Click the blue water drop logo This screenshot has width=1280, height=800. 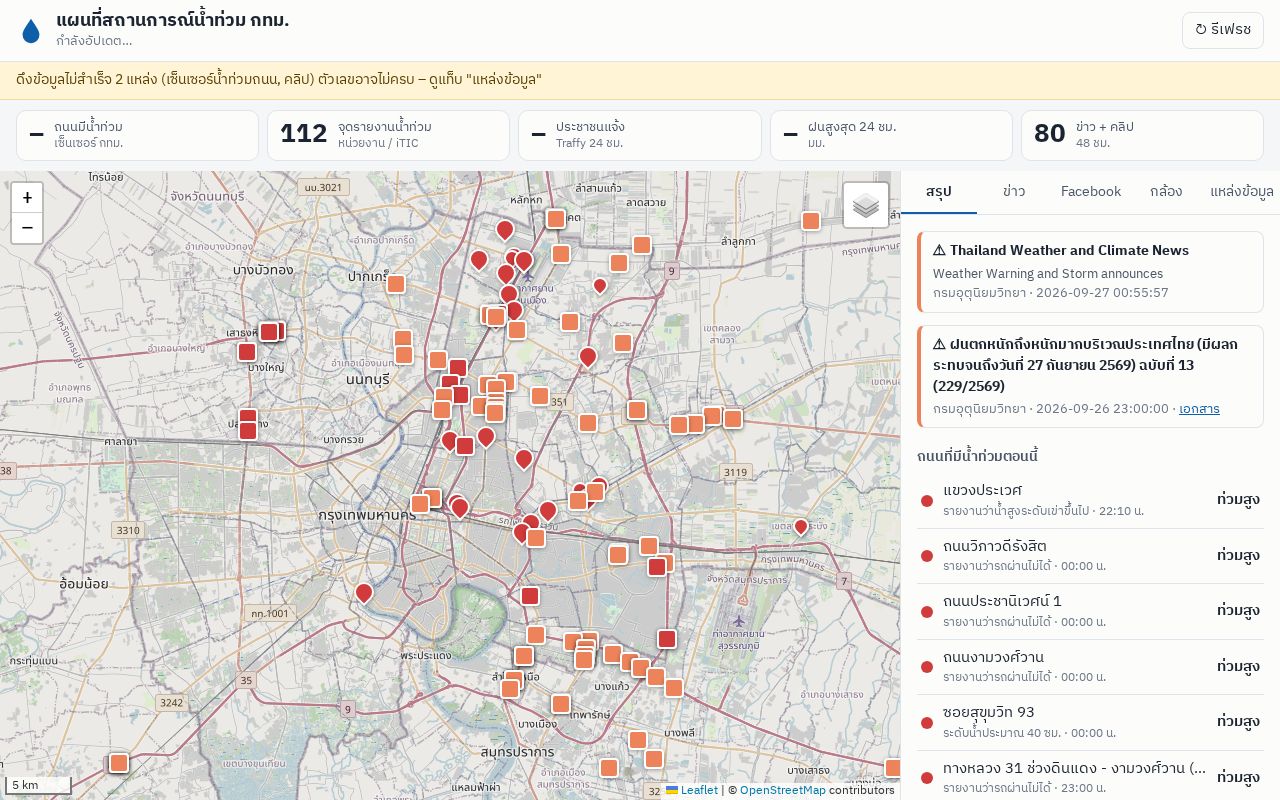pos(31,31)
